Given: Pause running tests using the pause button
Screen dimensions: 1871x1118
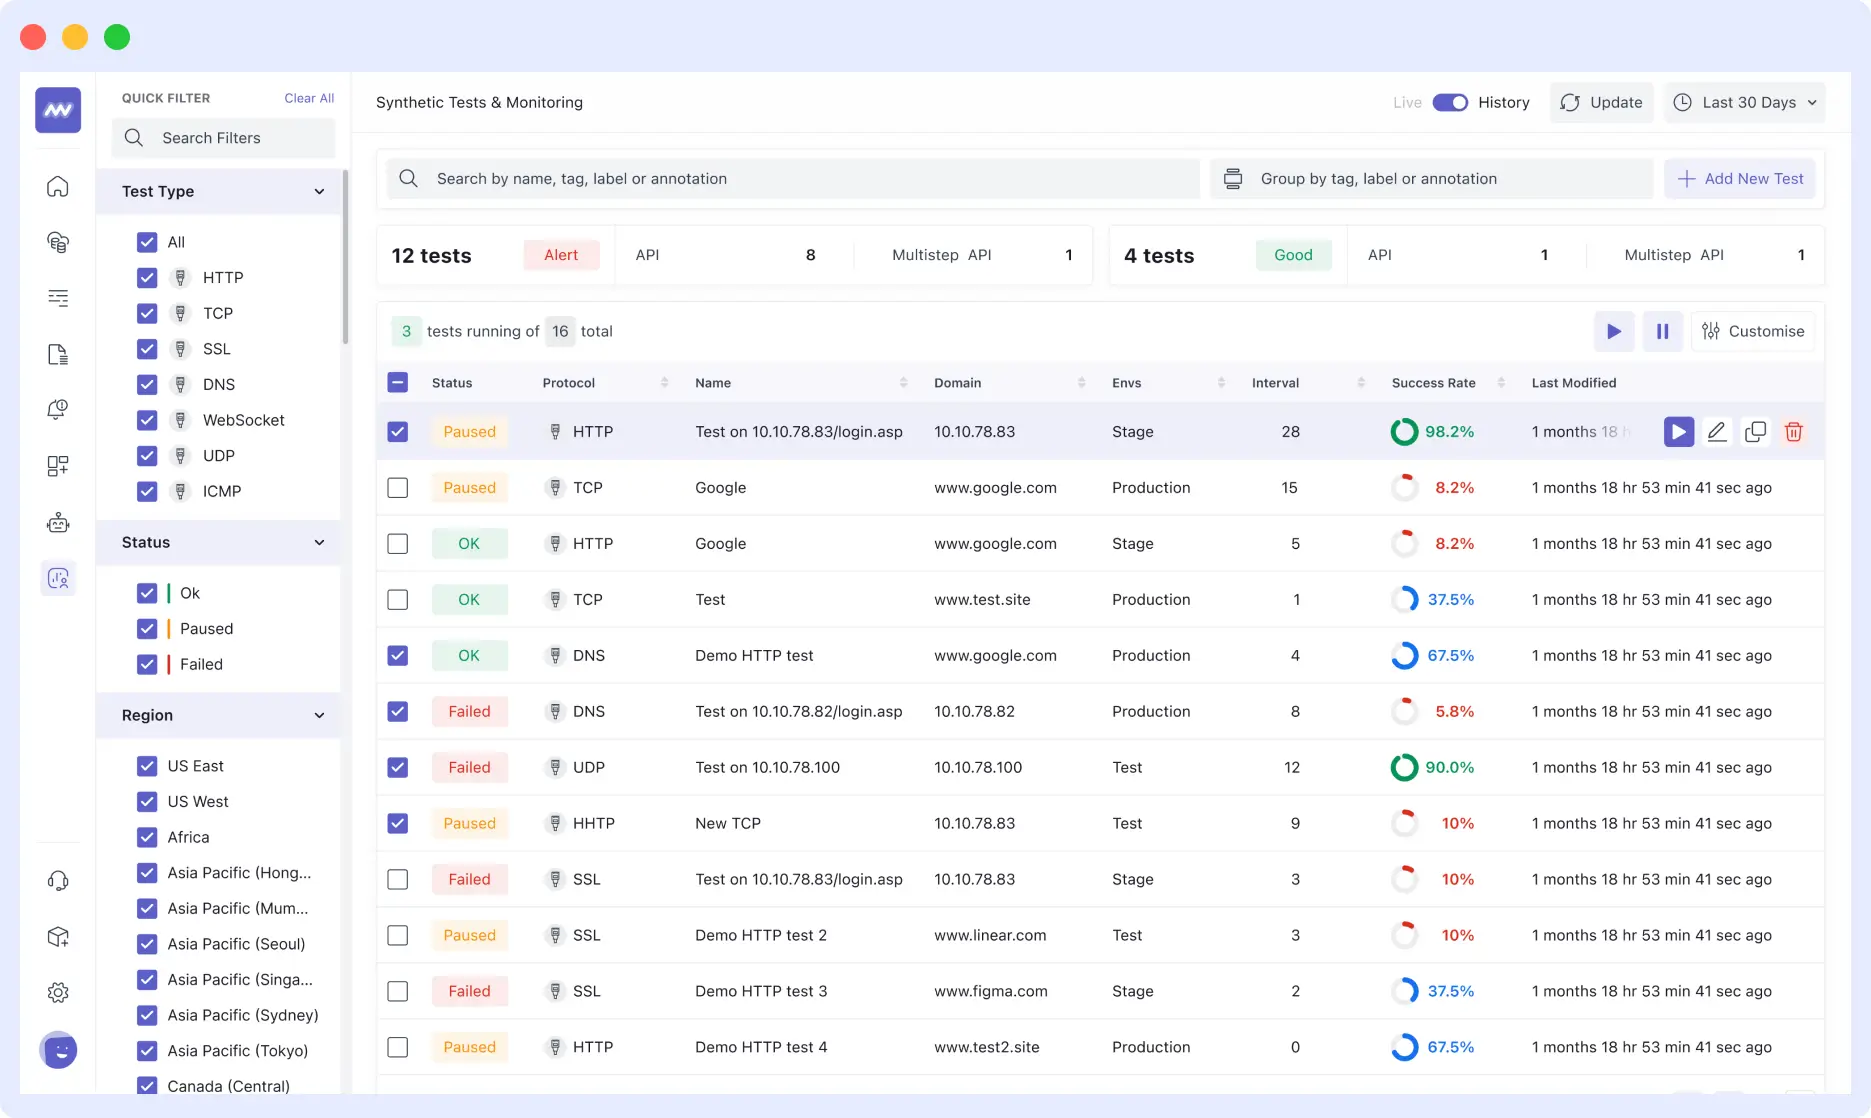Looking at the screenshot, I should [1662, 331].
